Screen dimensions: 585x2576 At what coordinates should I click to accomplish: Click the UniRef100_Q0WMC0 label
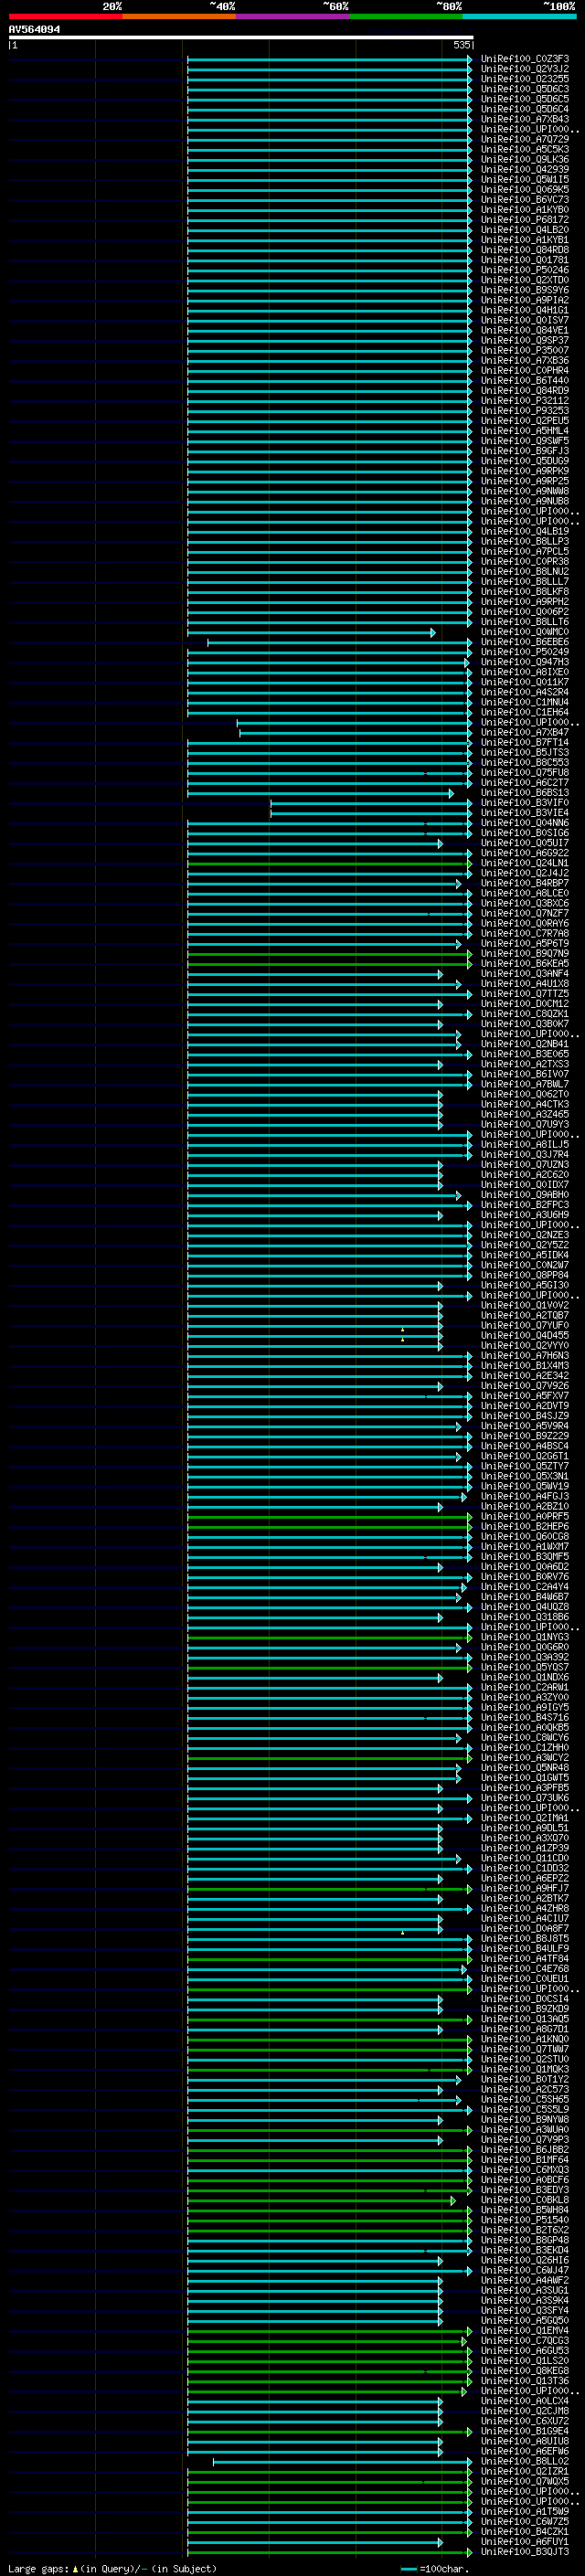(x=525, y=632)
